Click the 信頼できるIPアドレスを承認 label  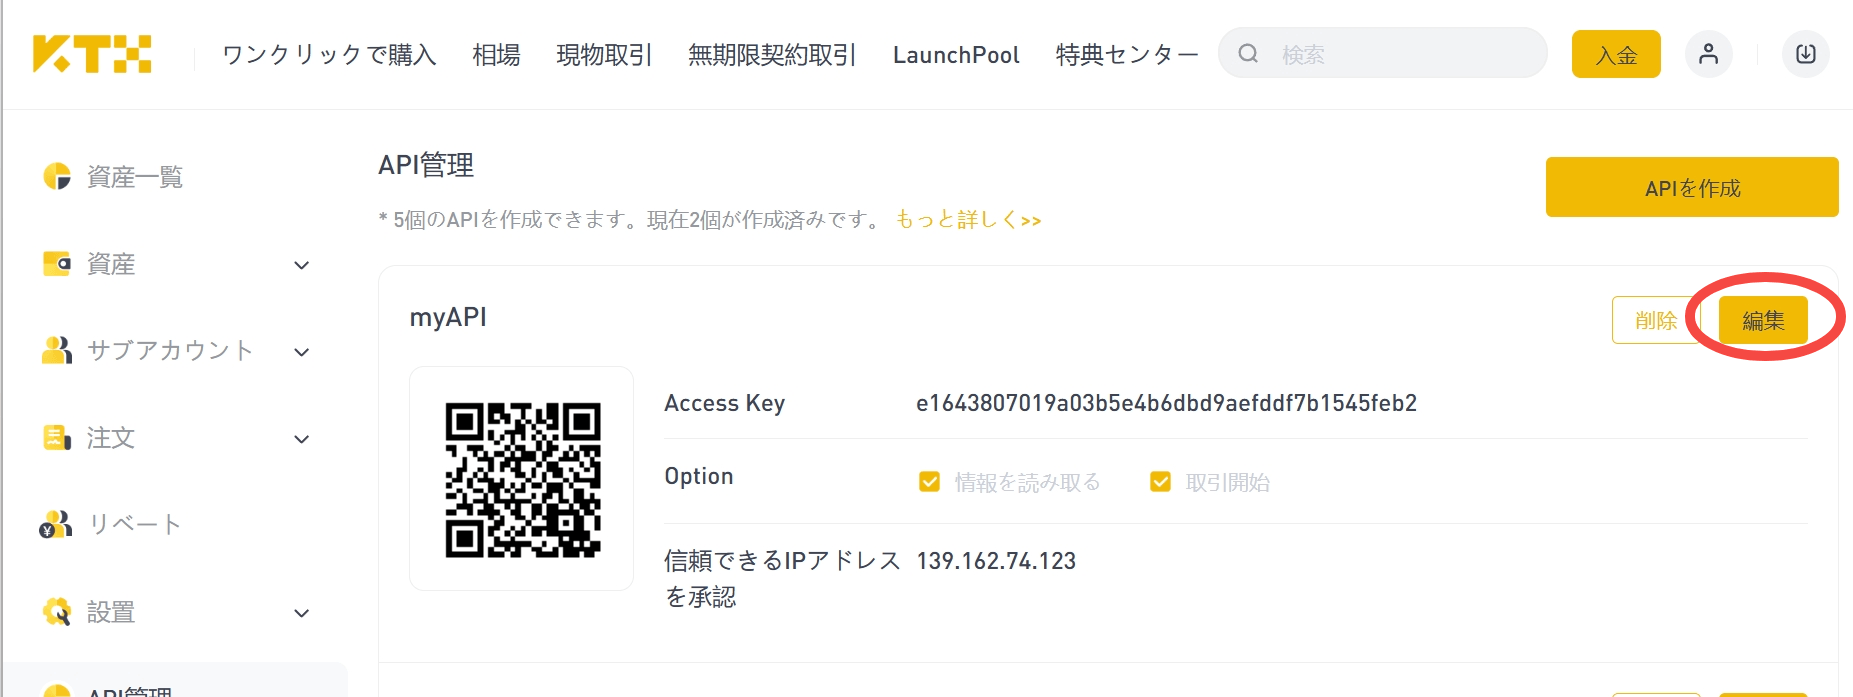pos(783,578)
